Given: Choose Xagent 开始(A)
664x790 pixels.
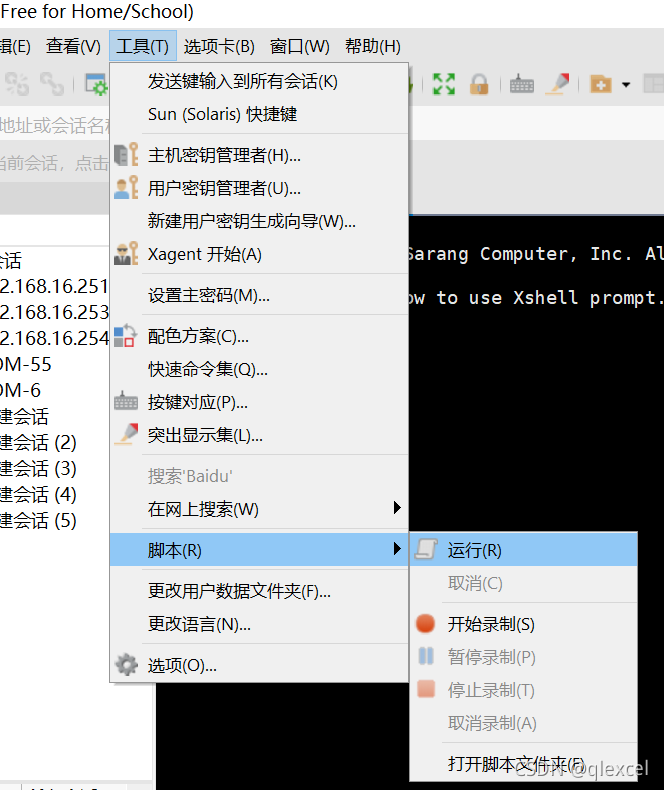Looking at the screenshot, I should (x=259, y=254).
